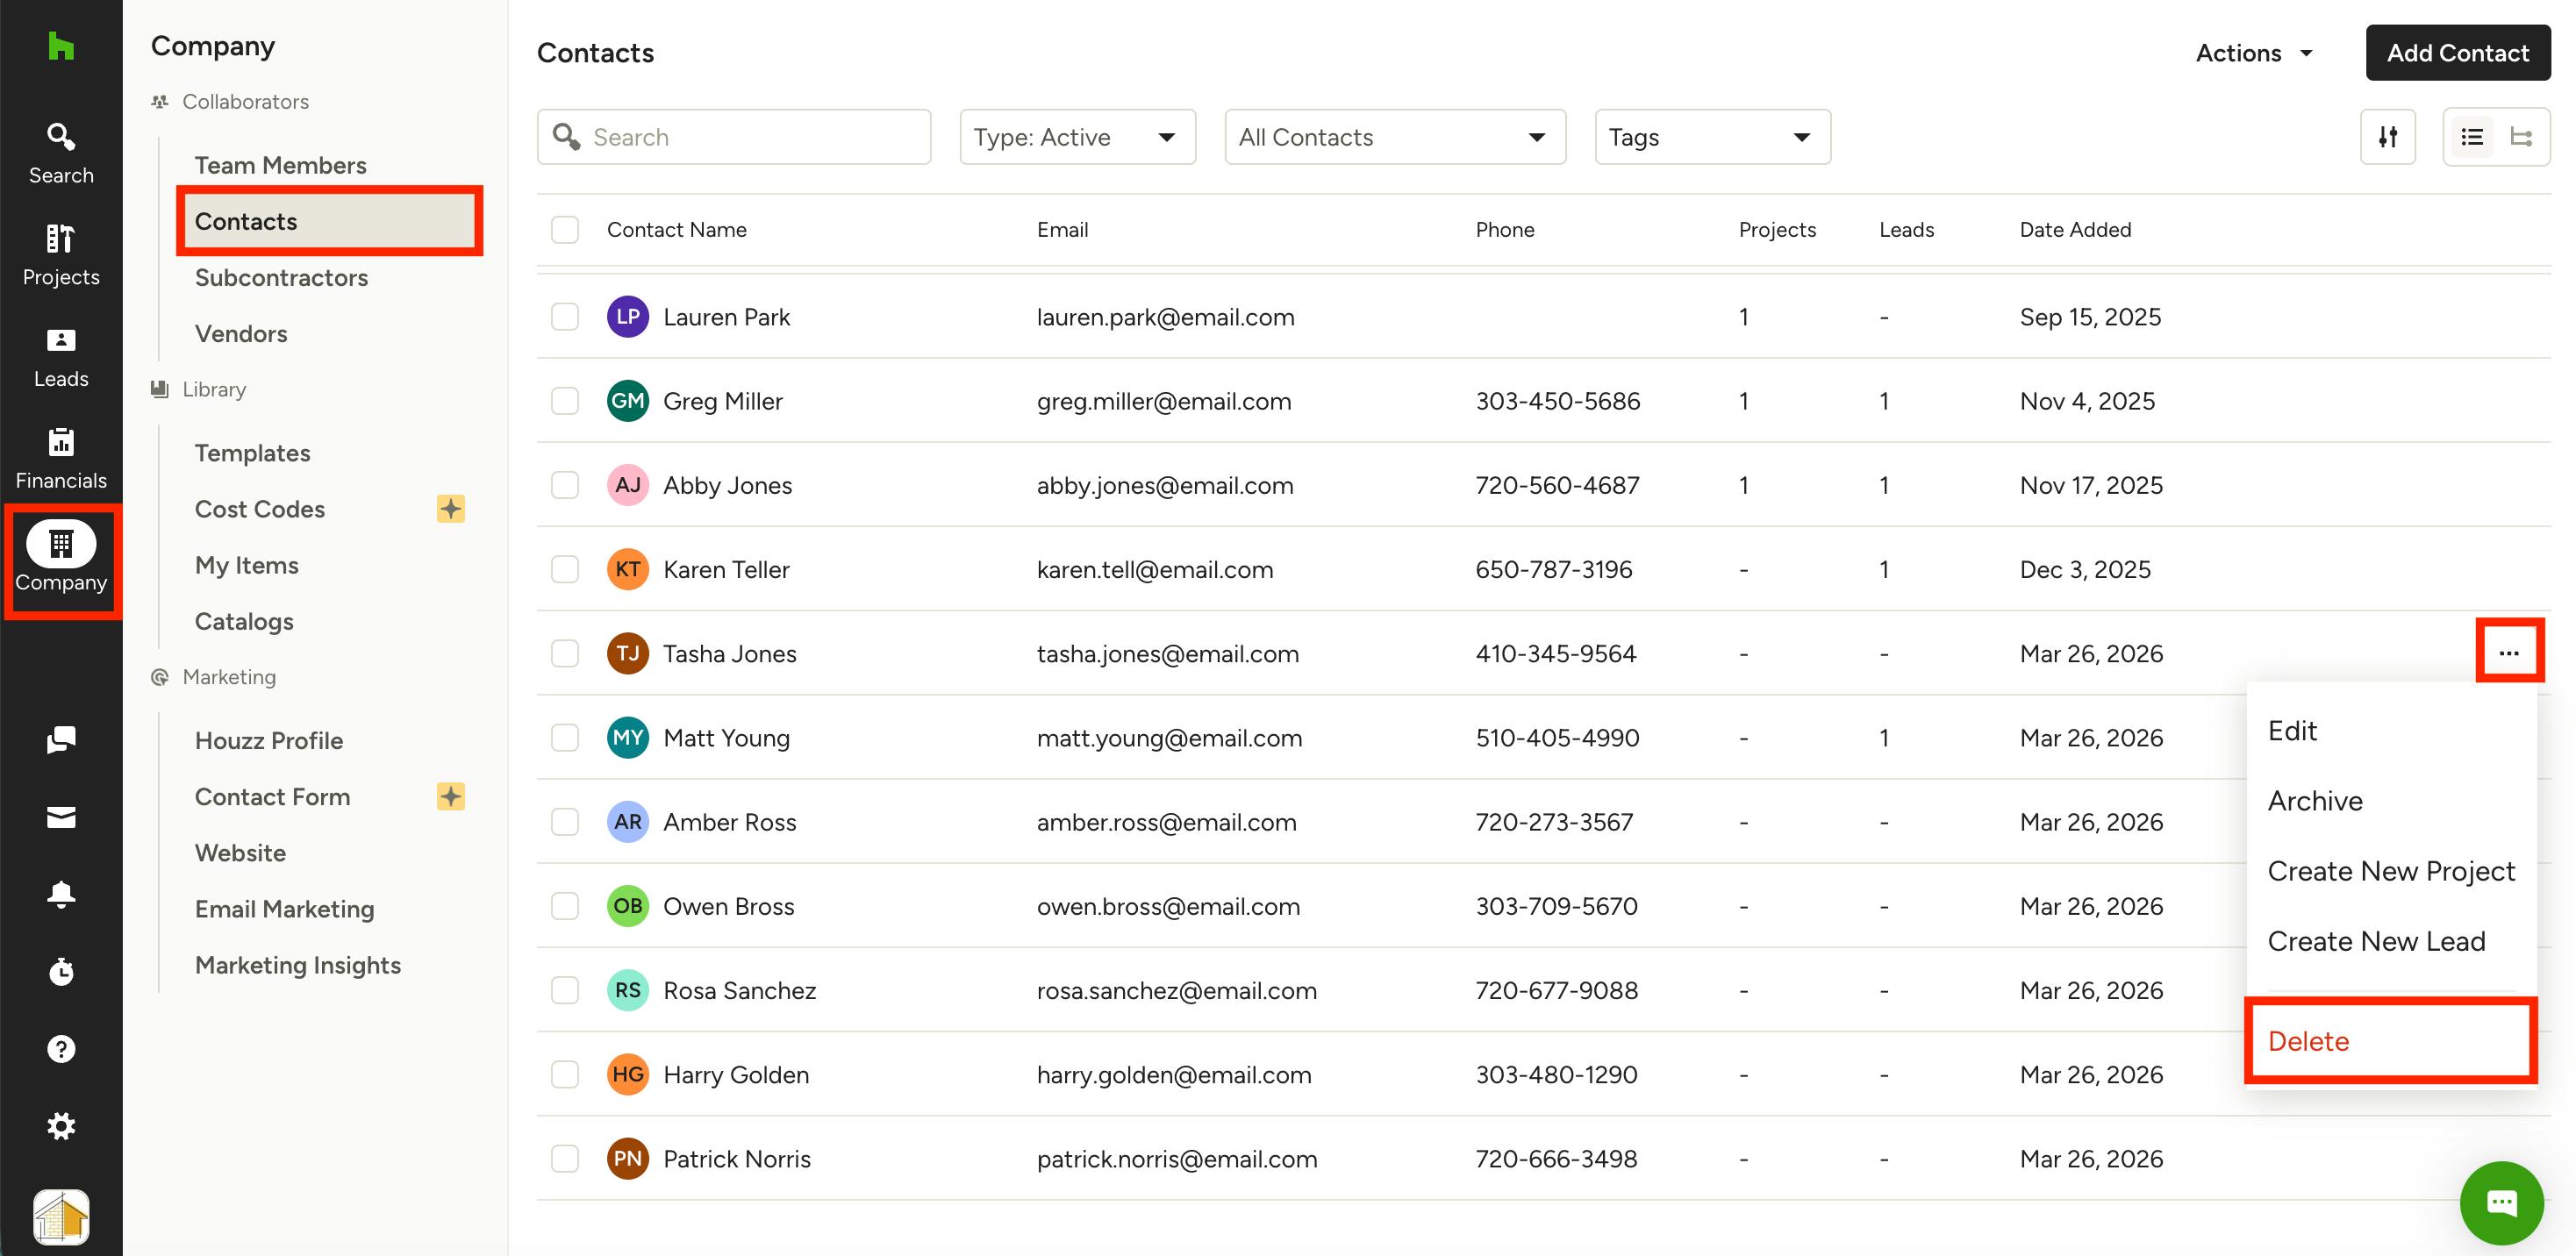Open the messages chat bubbles icon

click(61, 740)
